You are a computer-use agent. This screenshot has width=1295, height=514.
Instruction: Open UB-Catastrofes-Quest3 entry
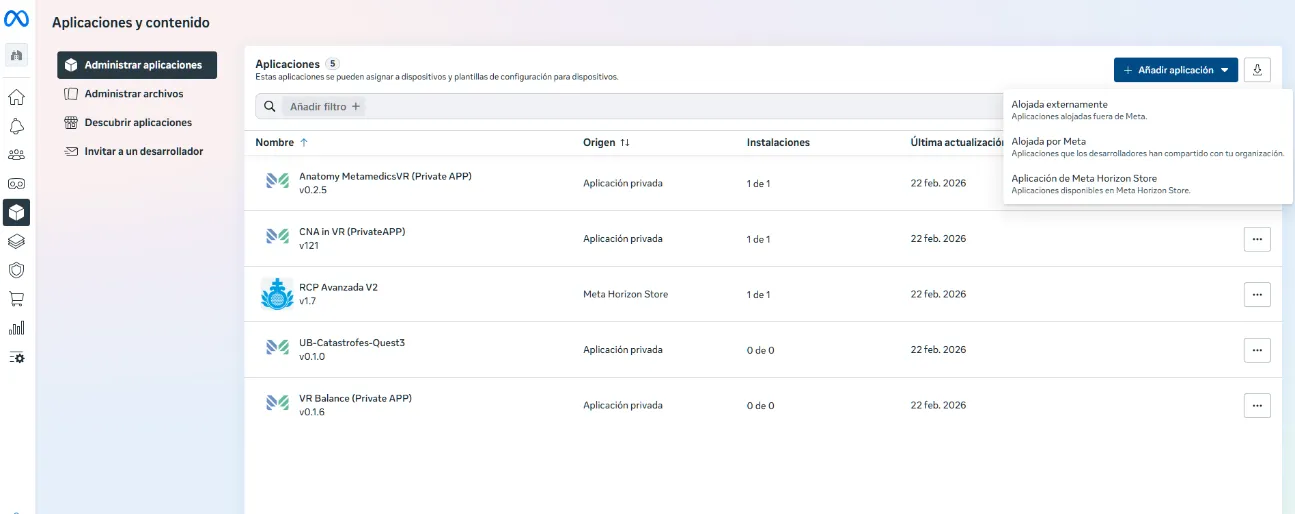point(352,342)
